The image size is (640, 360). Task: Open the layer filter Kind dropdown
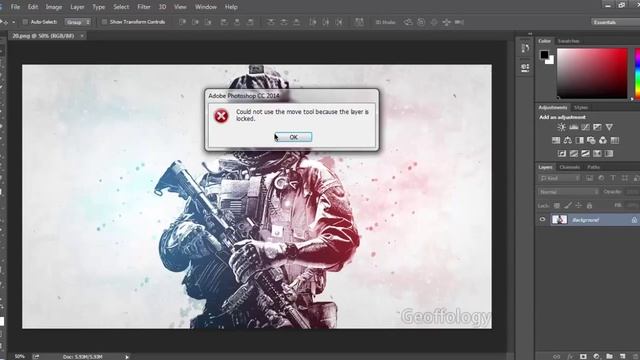[x=559, y=178]
